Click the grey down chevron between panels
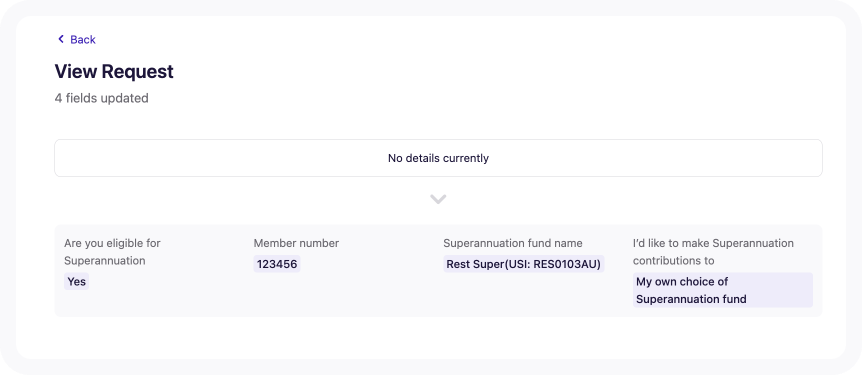 click(438, 199)
